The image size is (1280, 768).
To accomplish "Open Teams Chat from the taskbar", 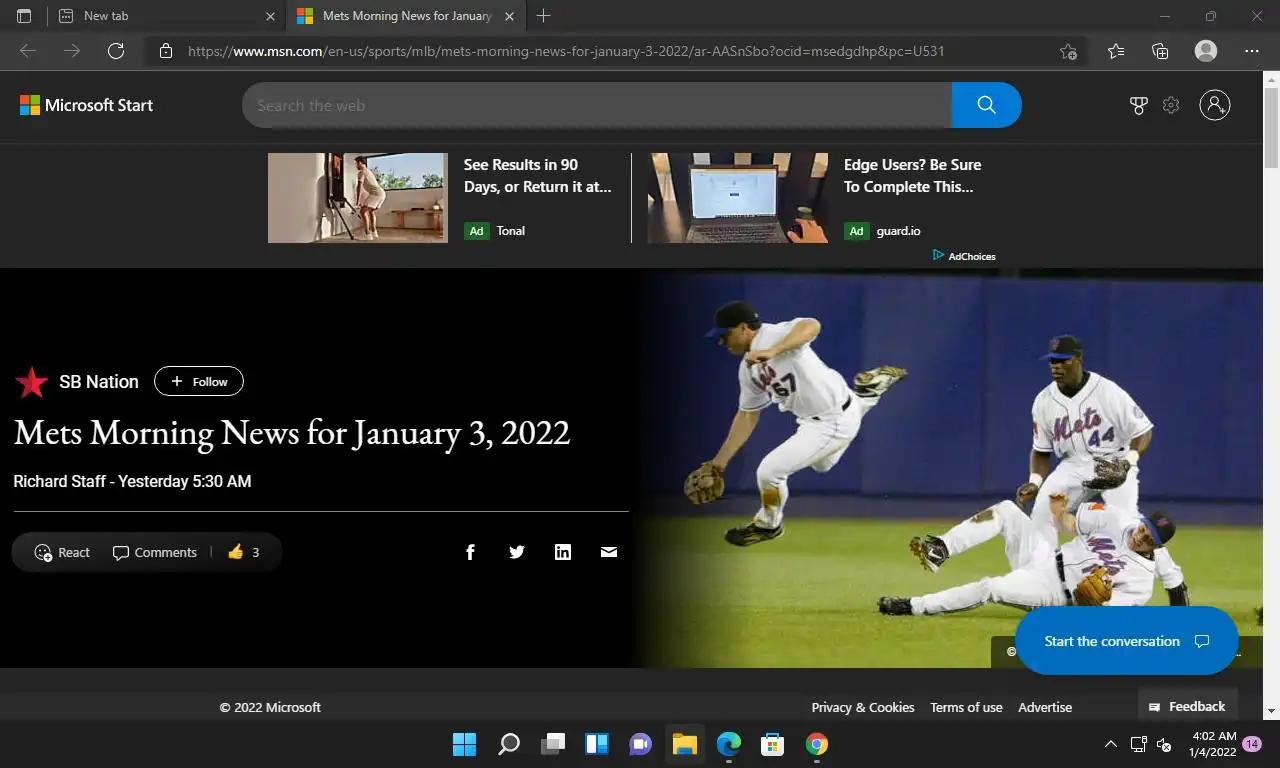I will (x=641, y=744).
